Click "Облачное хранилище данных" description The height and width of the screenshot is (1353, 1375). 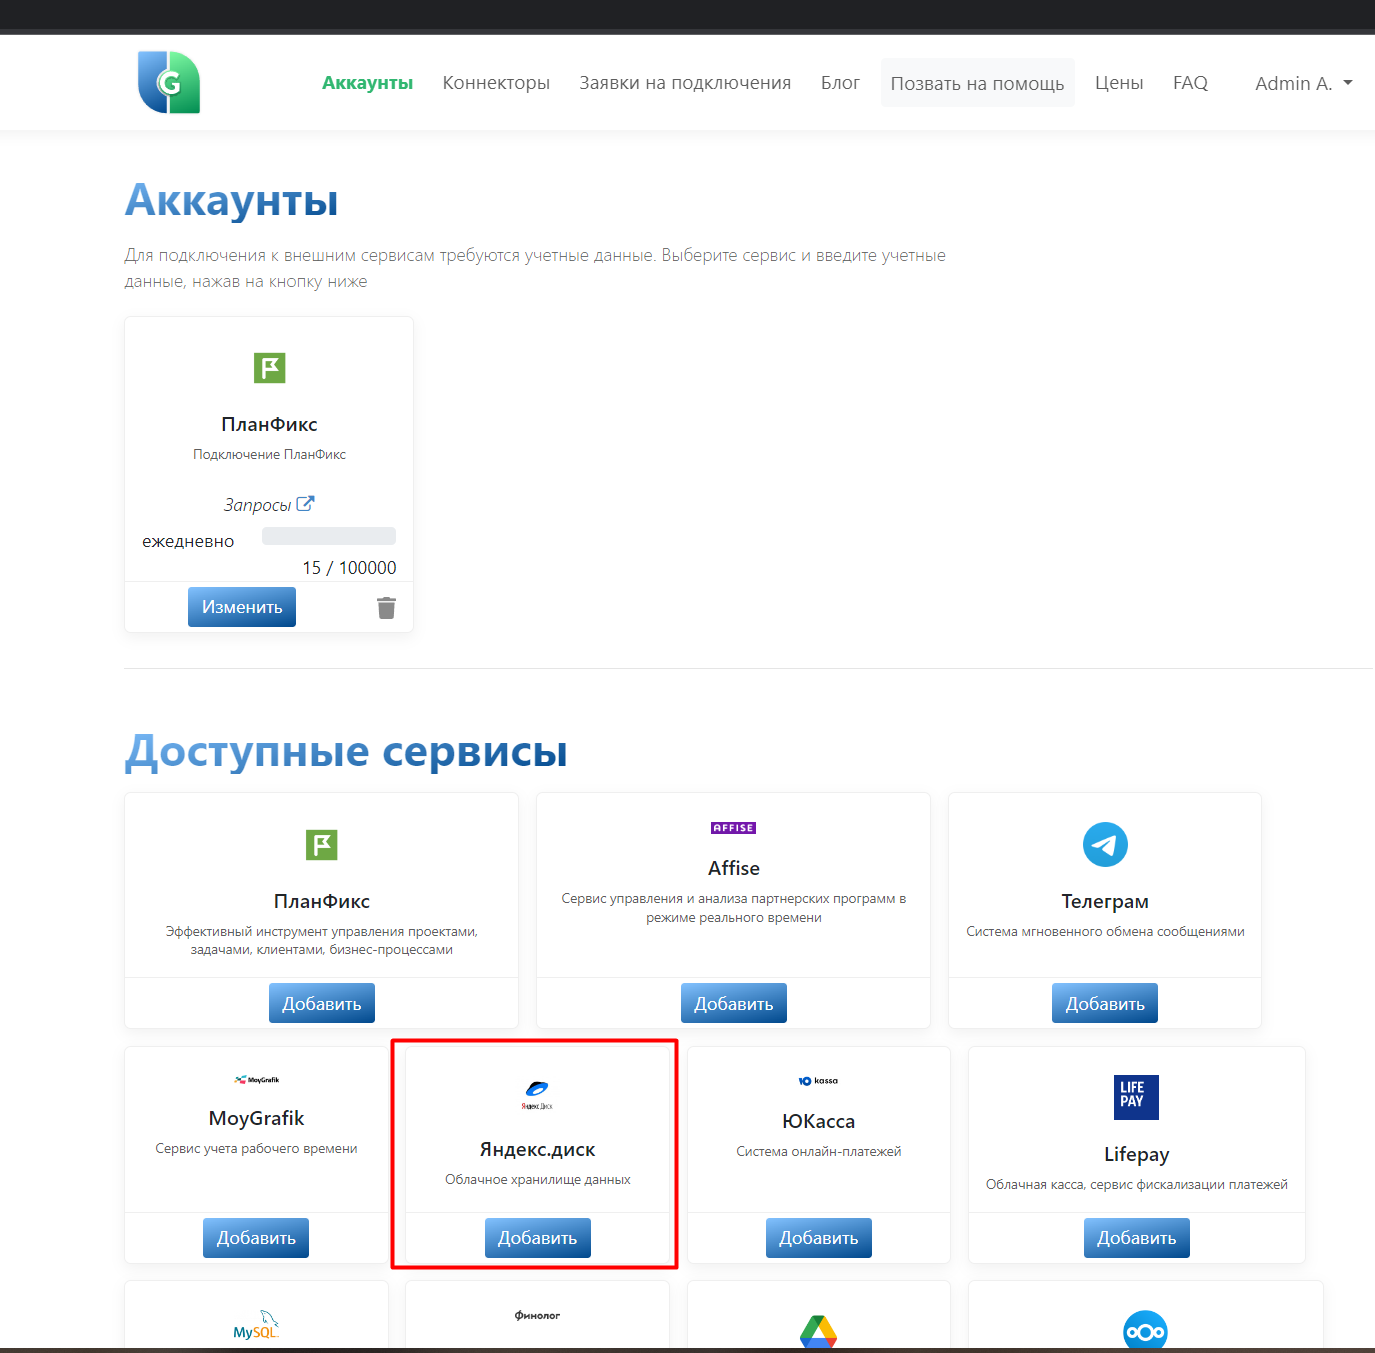click(x=537, y=1179)
